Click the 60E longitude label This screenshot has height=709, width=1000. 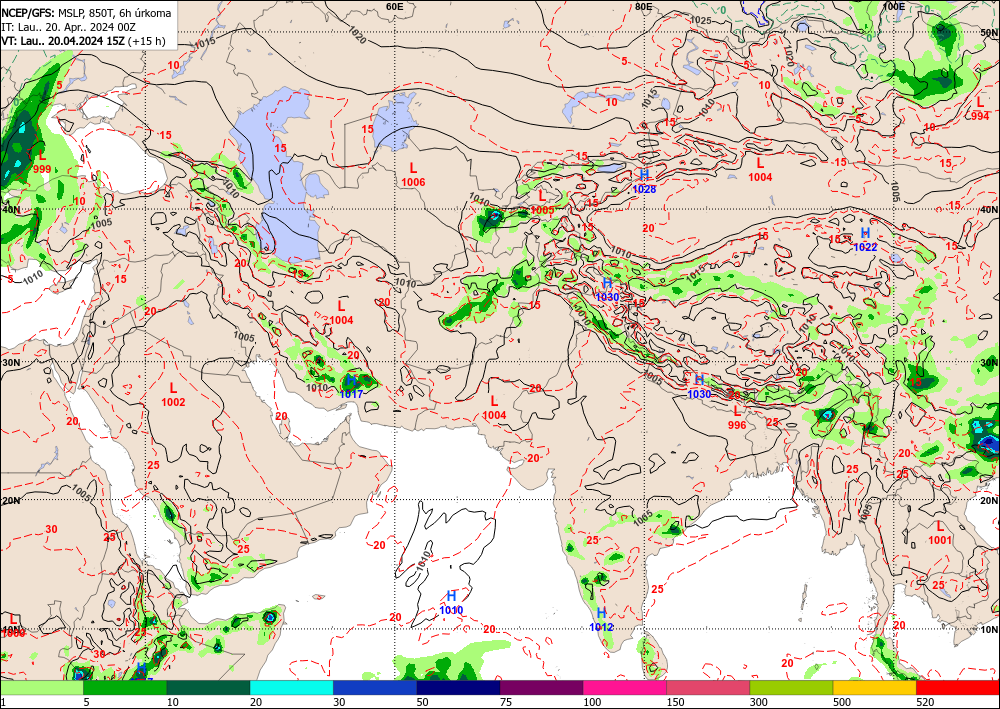(x=395, y=6)
